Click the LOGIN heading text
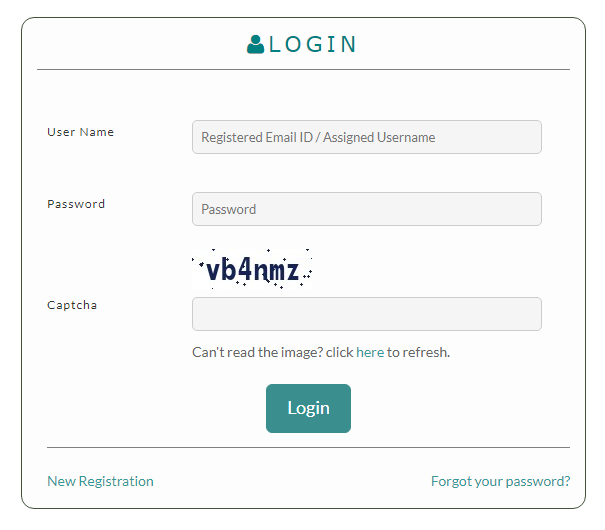Image resolution: width=605 pixels, height=530 pixels. coord(313,44)
